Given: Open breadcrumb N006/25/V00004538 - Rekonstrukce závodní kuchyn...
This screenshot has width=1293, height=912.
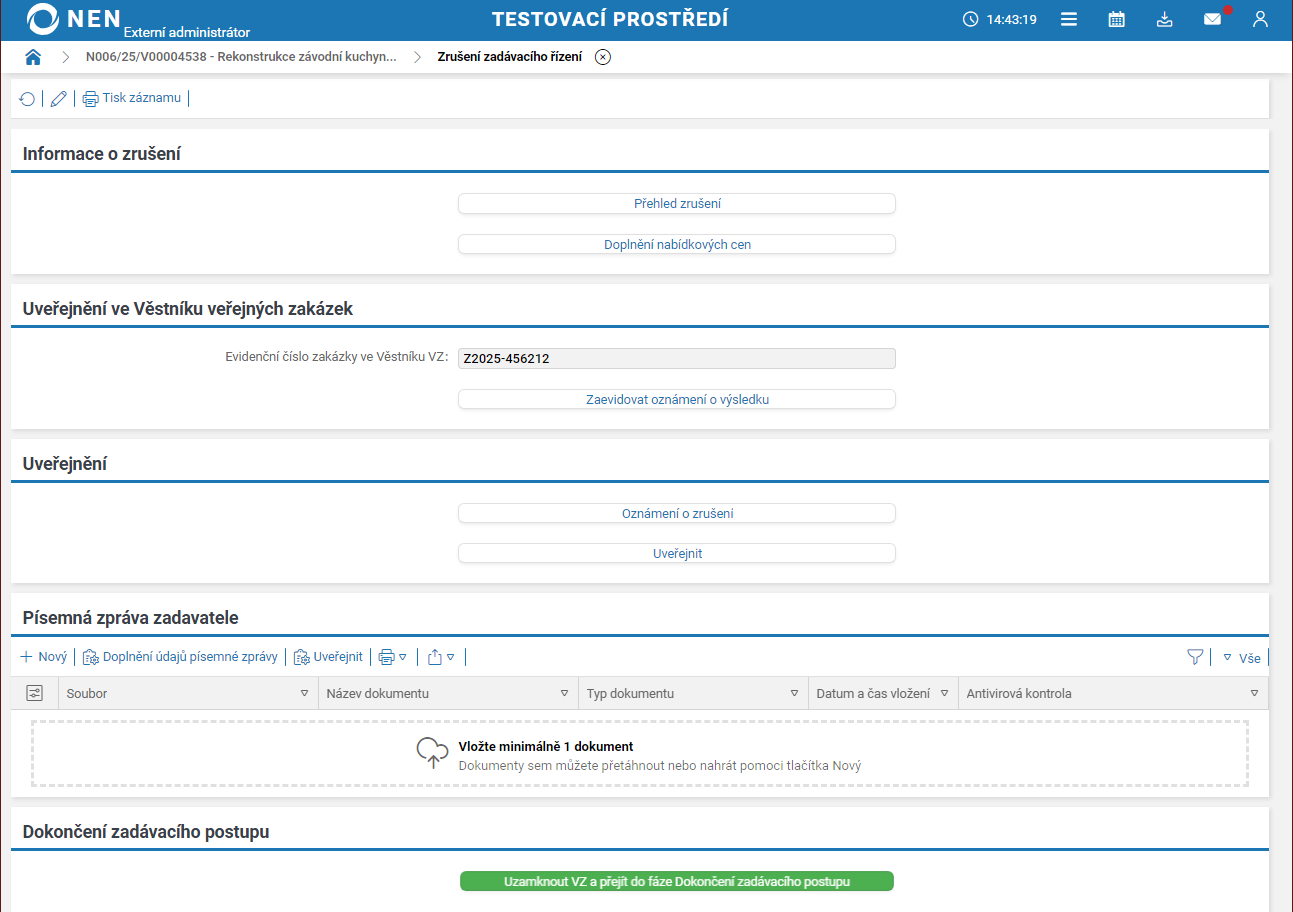Looking at the screenshot, I should pos(241,57).
